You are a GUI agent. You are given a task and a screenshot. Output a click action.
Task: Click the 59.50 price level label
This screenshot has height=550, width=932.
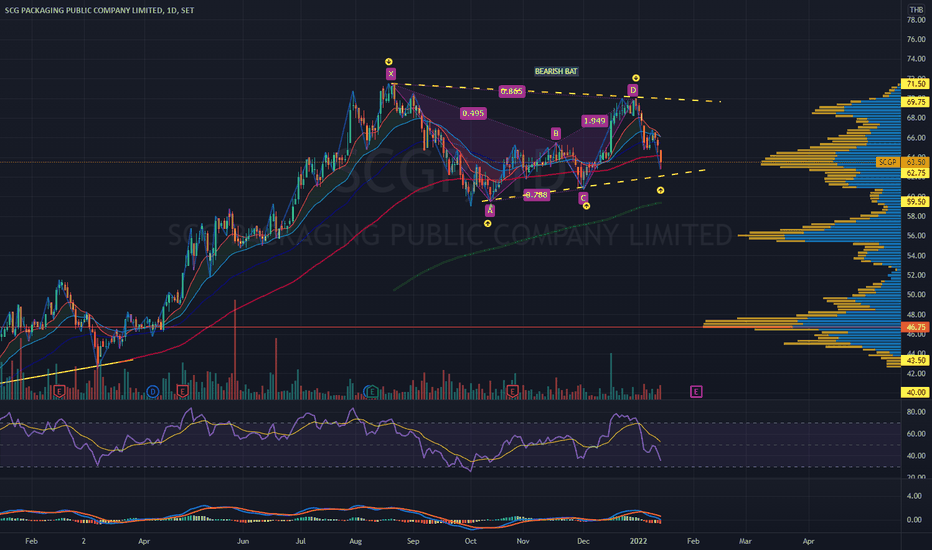915,202
